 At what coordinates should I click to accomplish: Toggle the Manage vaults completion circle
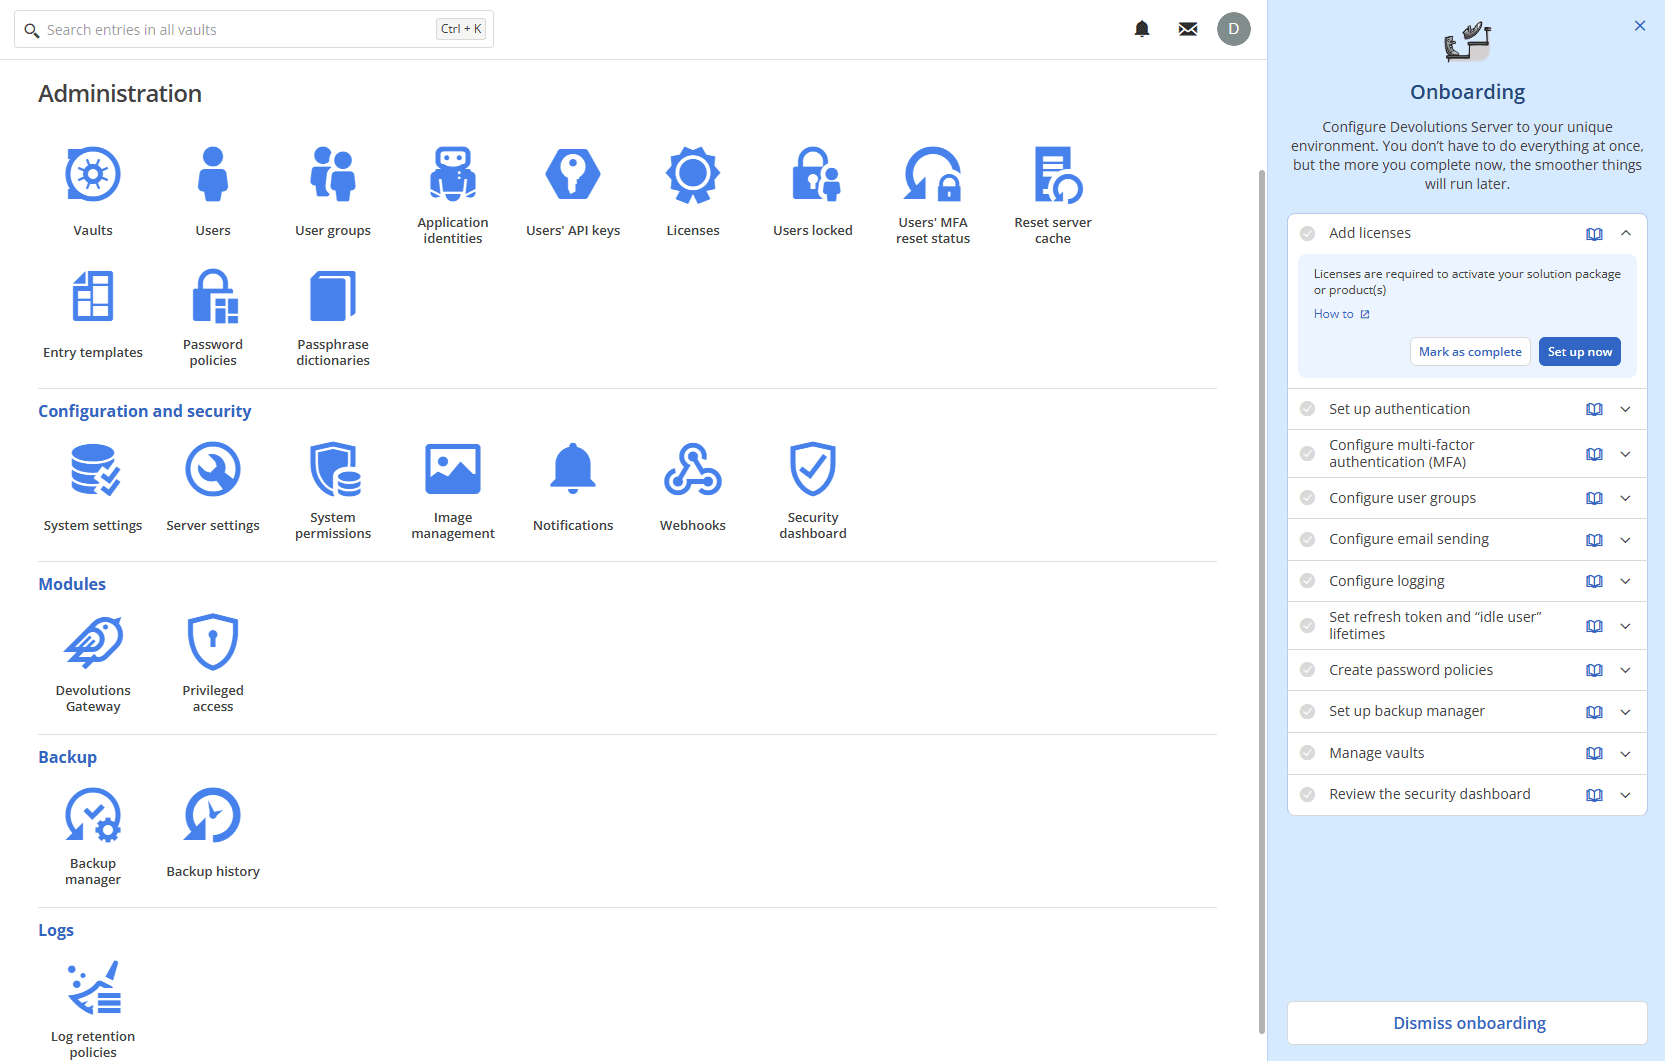[1307, 753]
